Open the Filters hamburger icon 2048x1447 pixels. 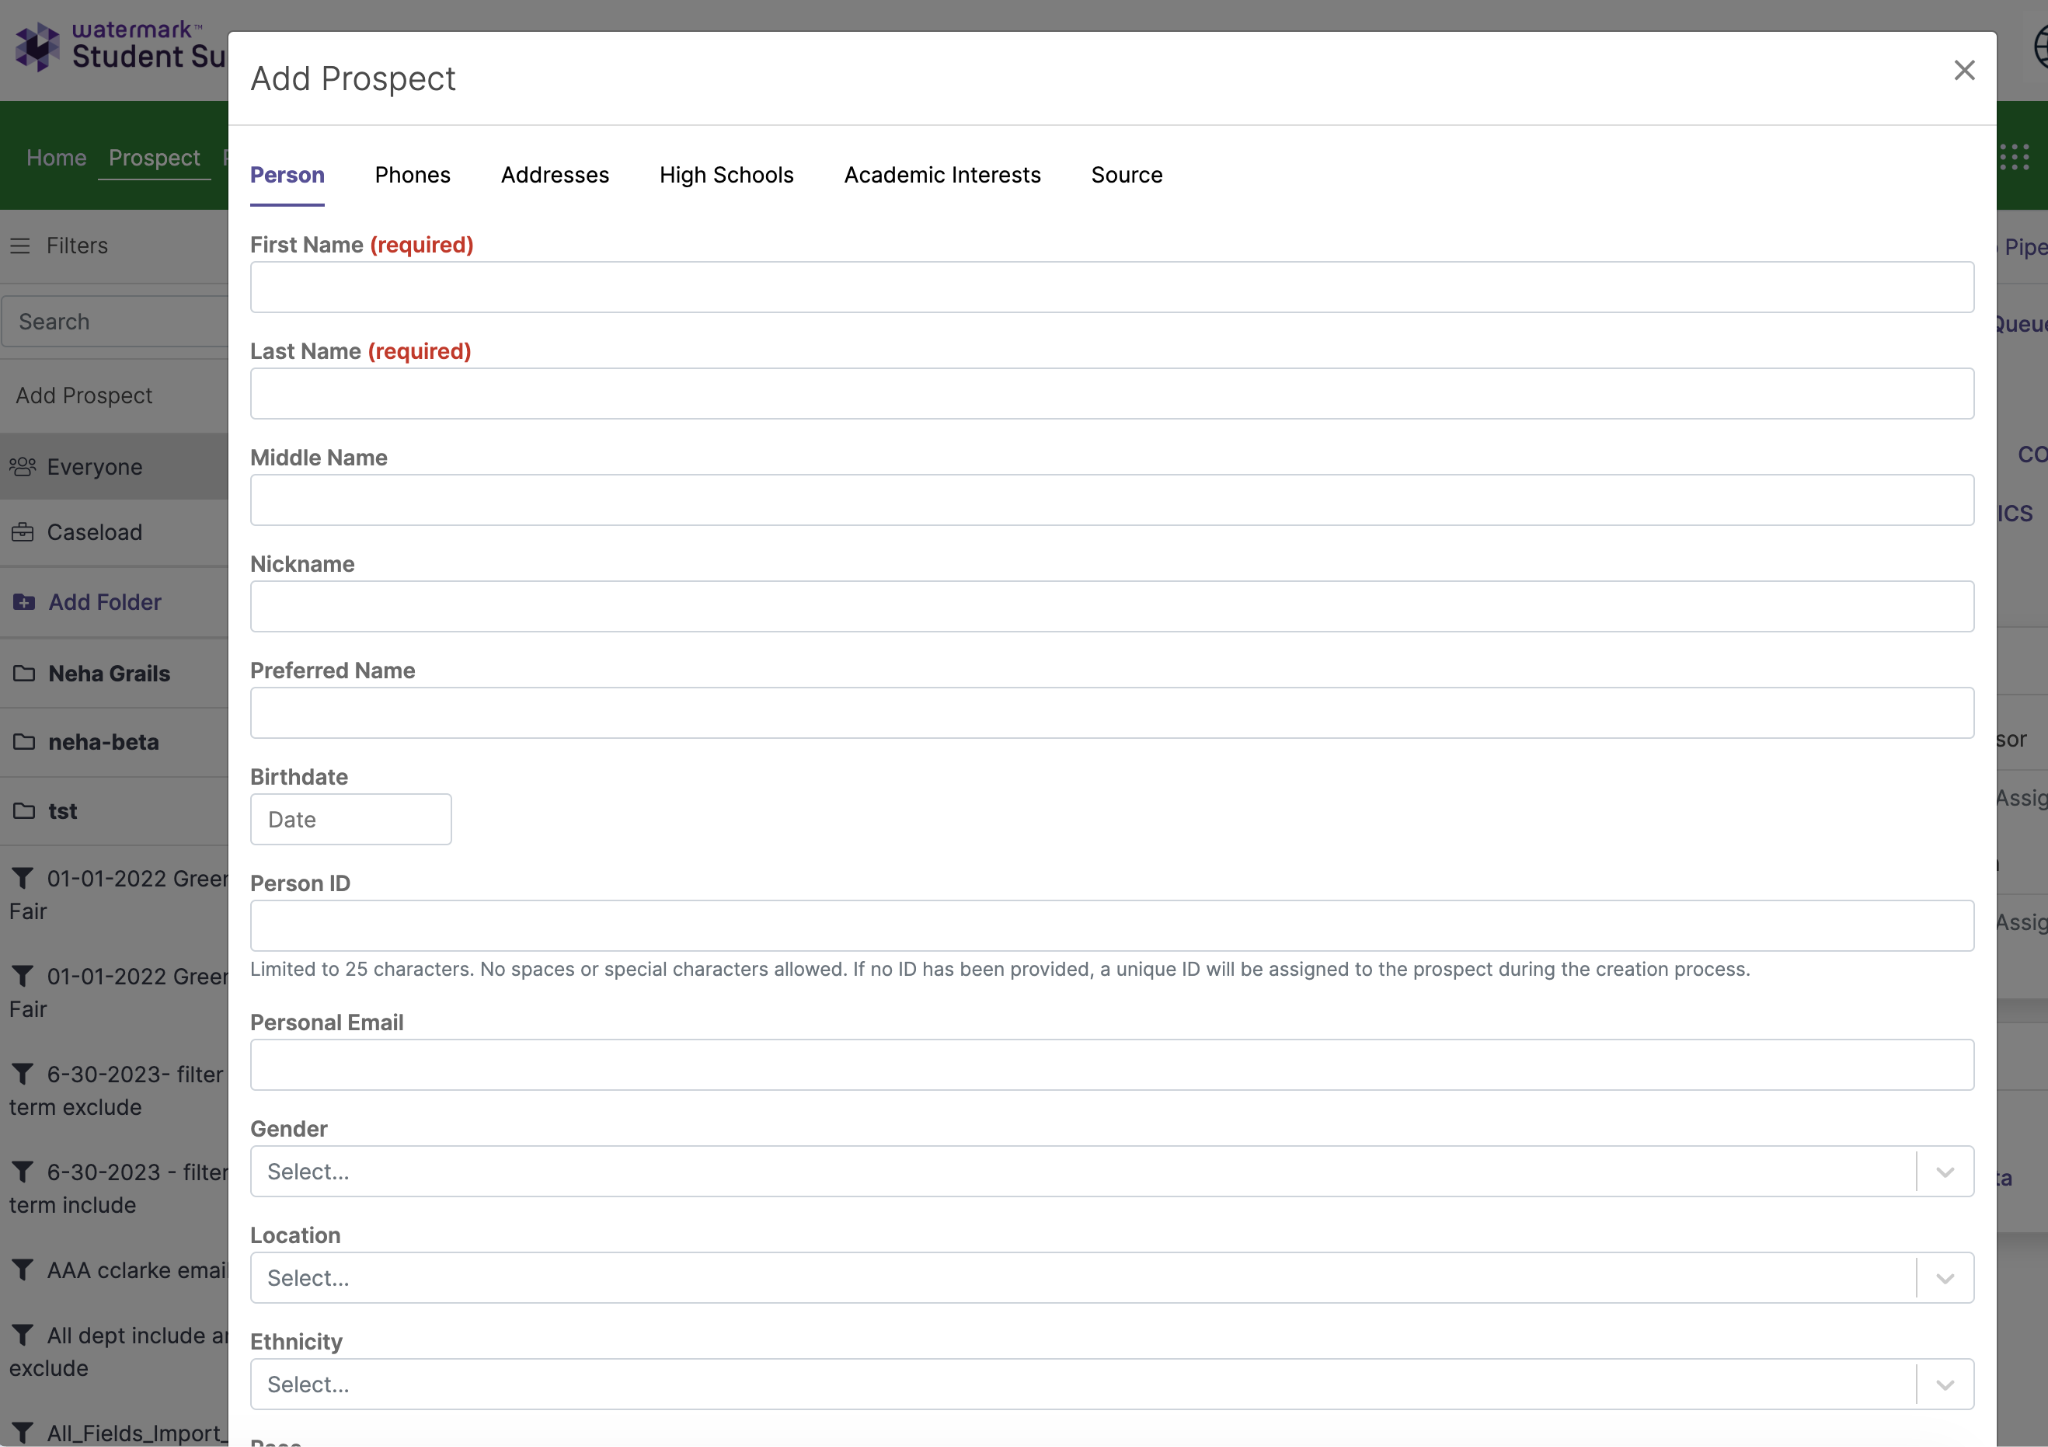[20, 245]
